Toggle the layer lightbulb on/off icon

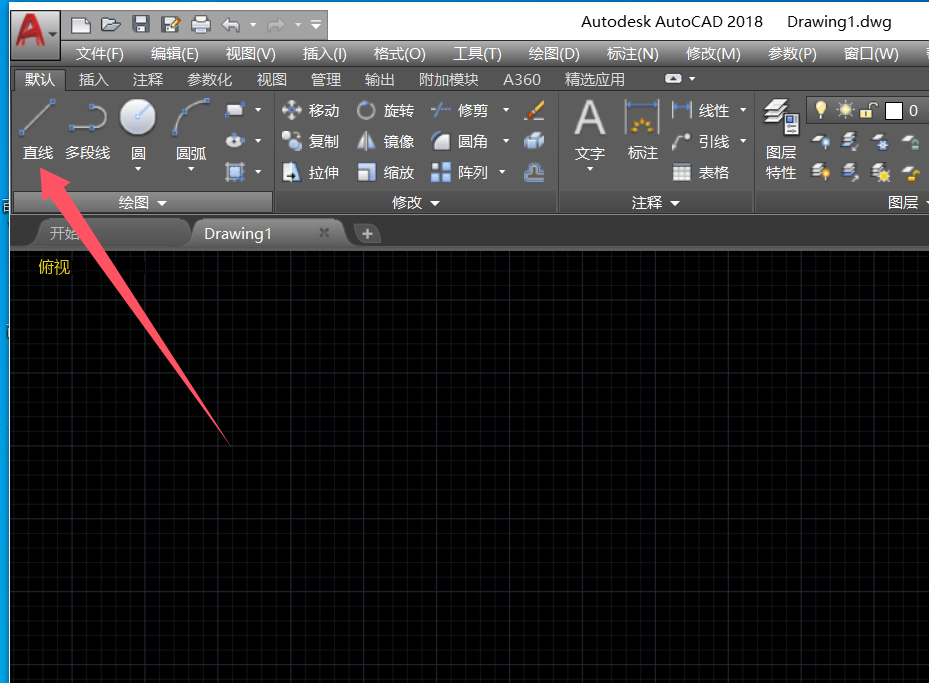click(821, 110)
